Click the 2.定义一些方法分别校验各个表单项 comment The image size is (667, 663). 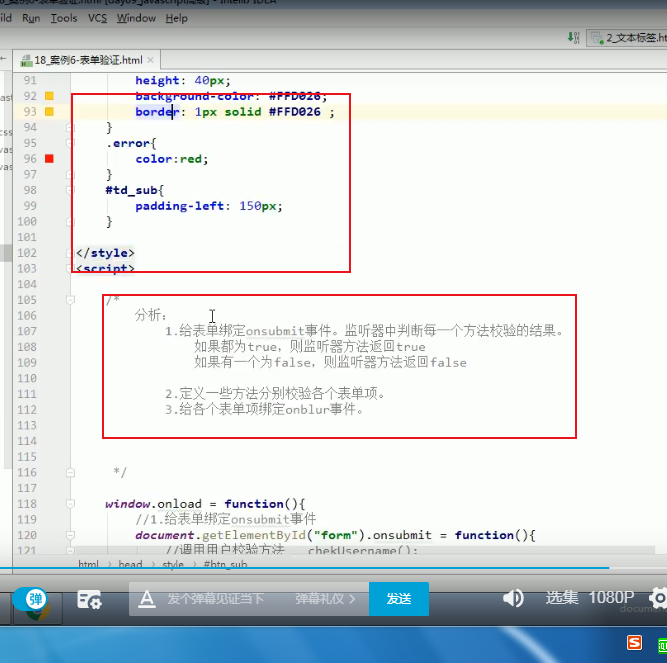pyautogui.click(x=275, y=394)
